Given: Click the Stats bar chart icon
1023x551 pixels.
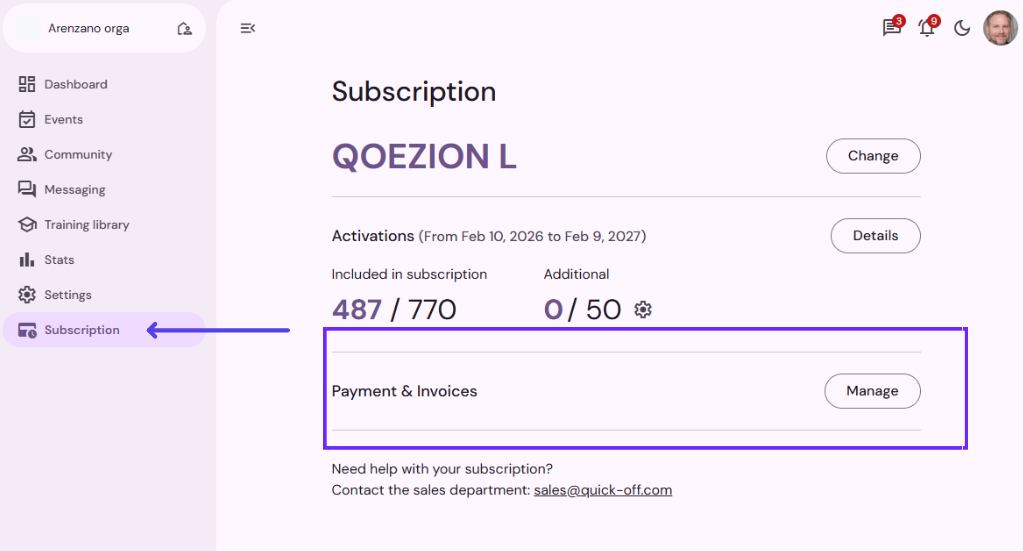Looking at the screenshot, I should click(27, 260).
